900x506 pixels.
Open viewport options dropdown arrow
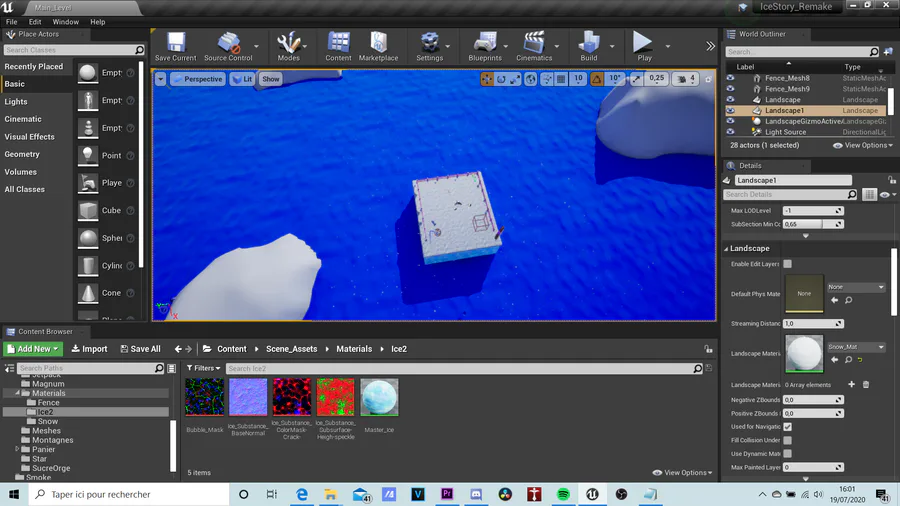[x=160, y=79]
